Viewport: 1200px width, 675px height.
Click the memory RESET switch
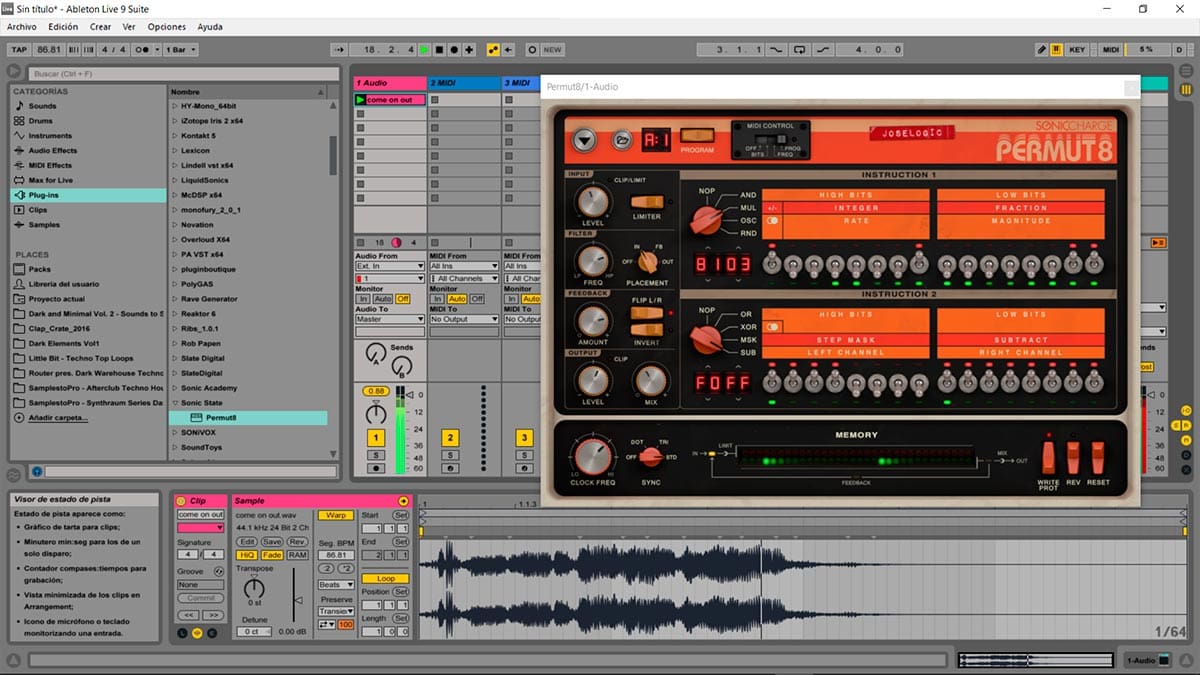1098,457
